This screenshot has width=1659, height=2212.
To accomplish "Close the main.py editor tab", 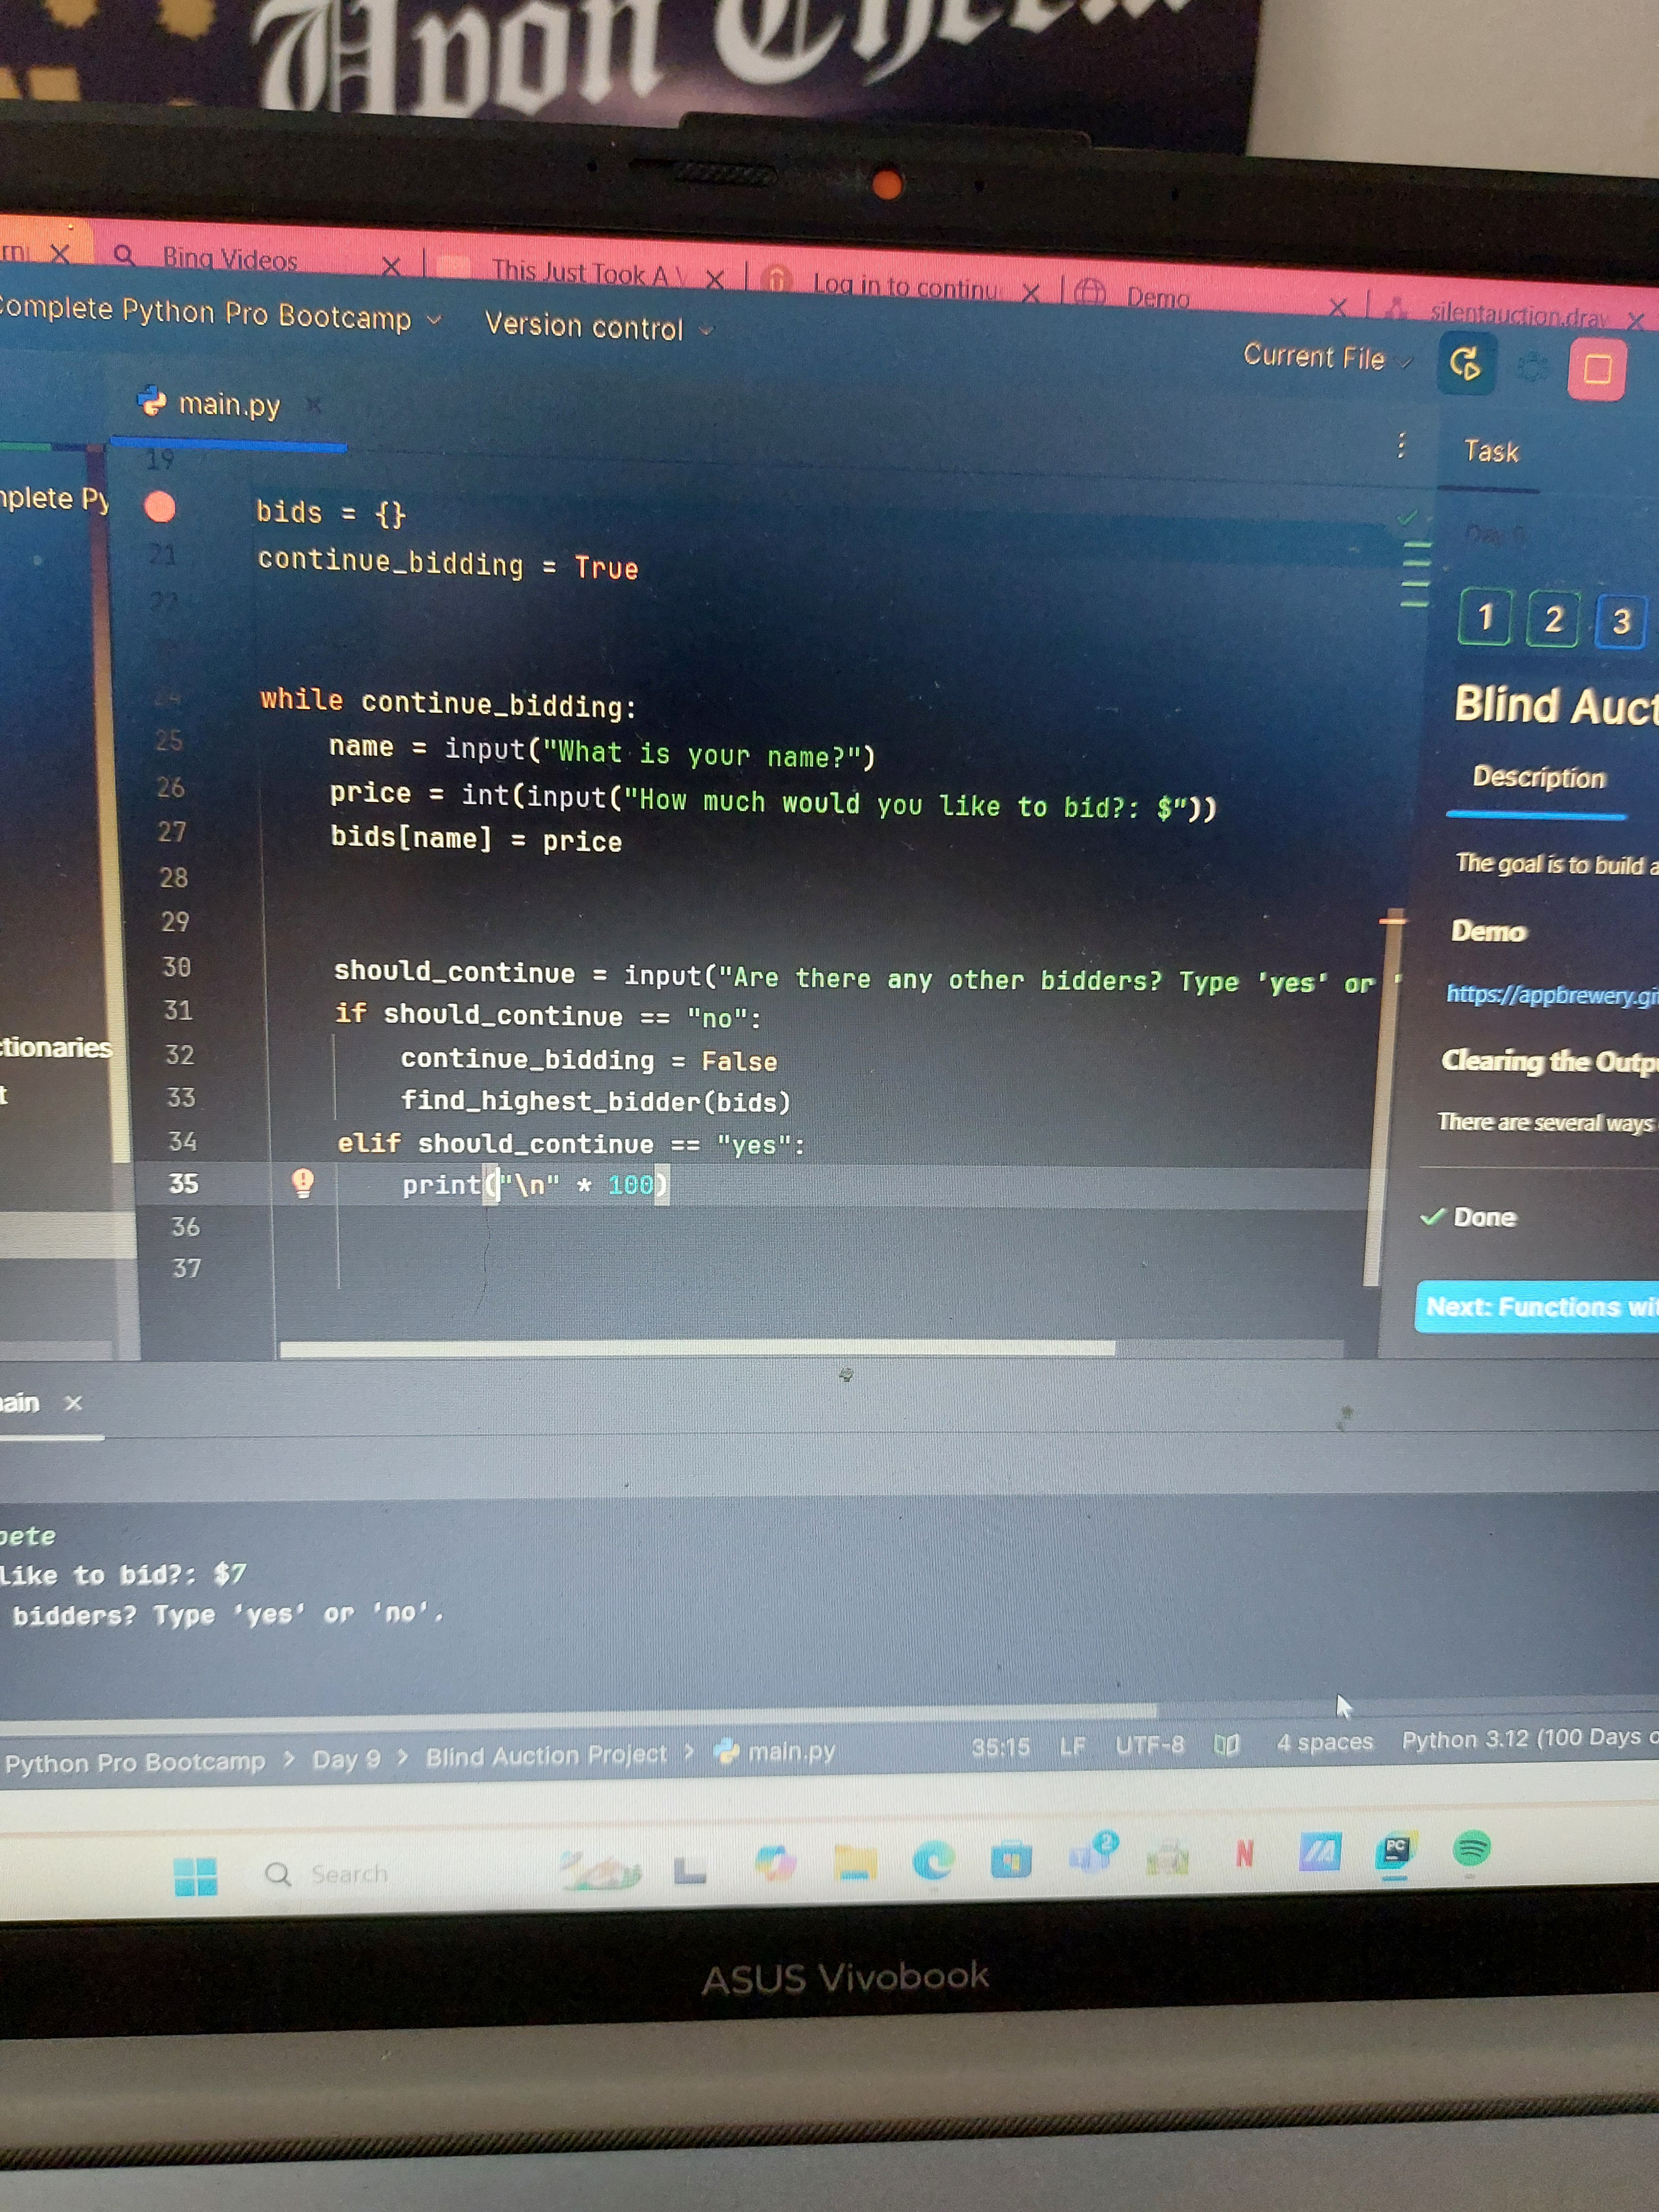I will (314, 405).
